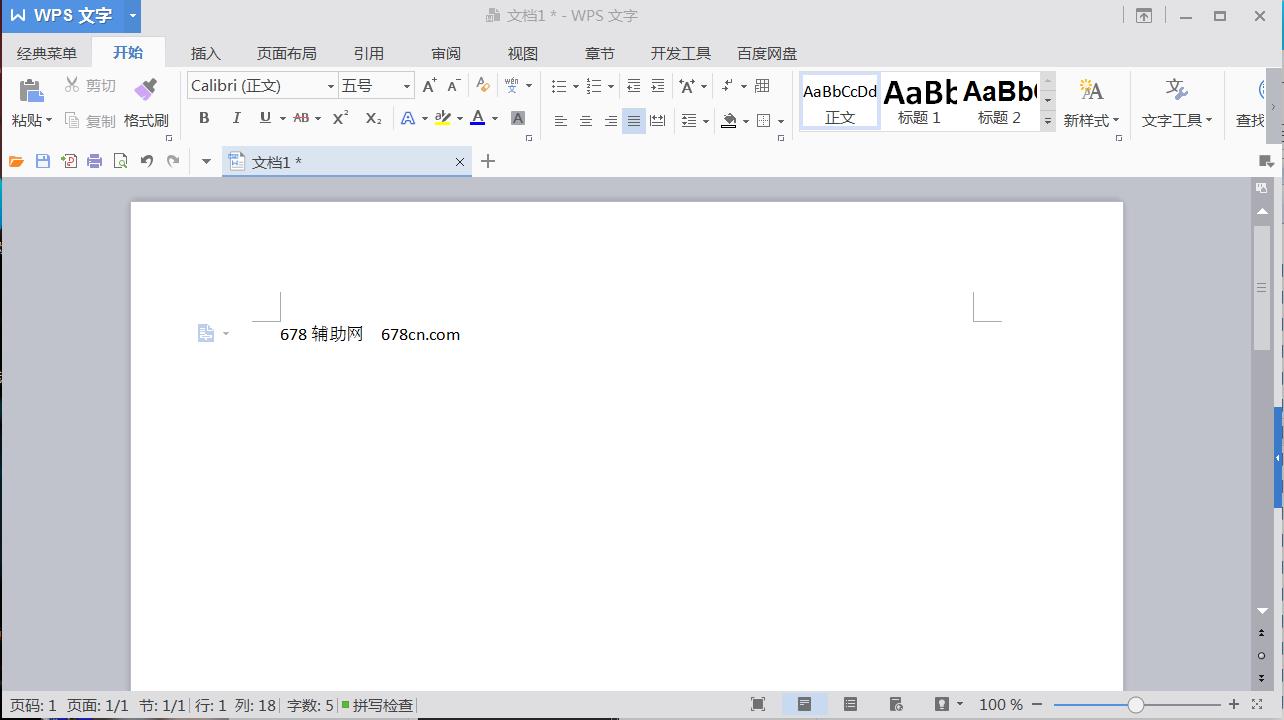
Task: Click the New Style (新样式) icon
Action: pos(1091,90)
